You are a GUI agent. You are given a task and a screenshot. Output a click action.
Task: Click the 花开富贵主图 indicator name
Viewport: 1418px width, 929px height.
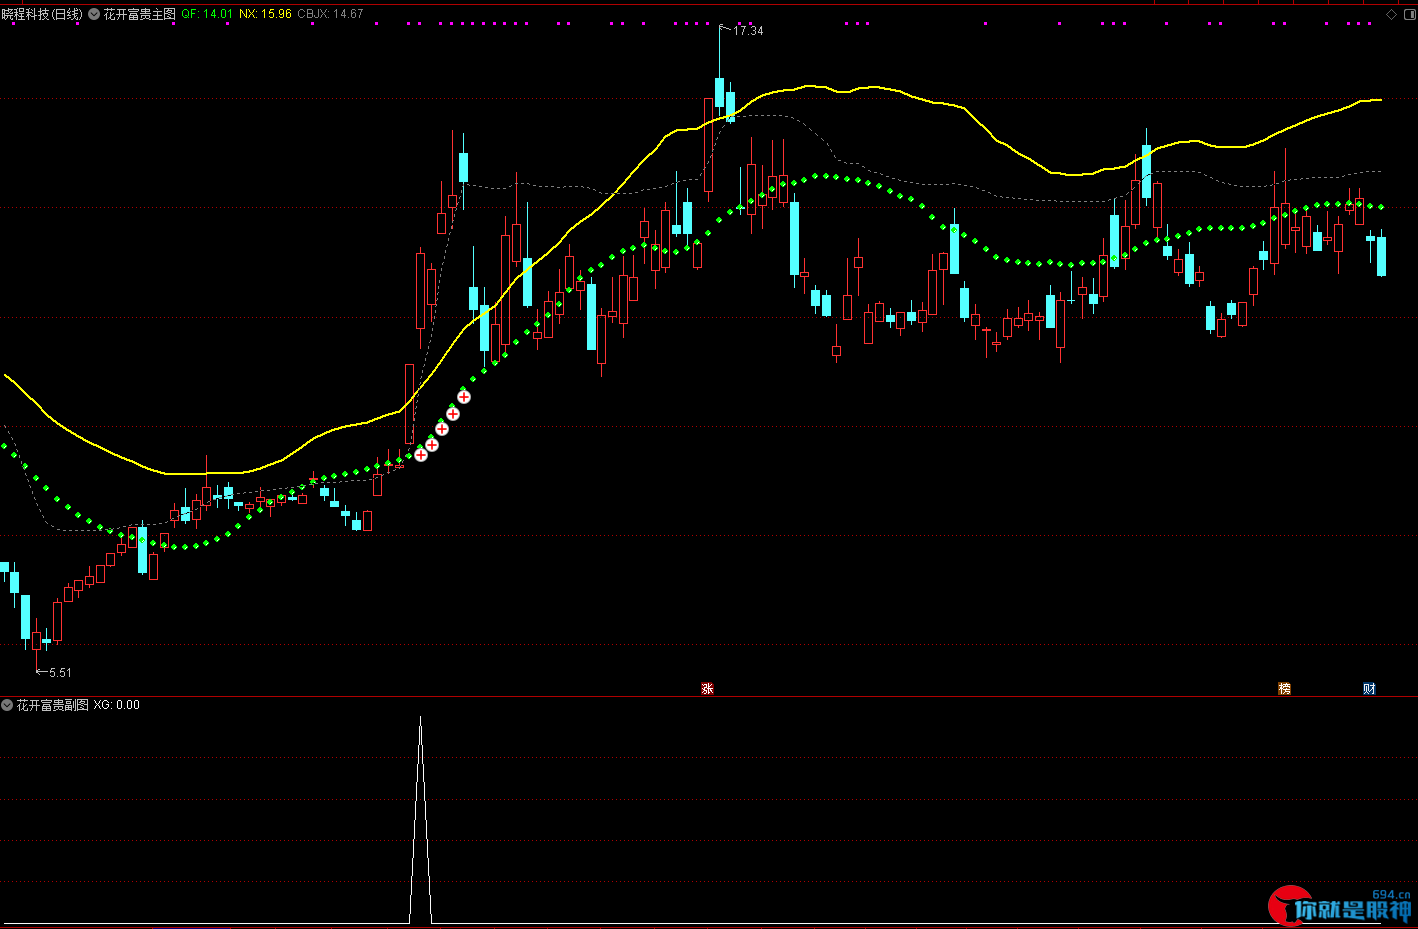click(x=139, y=14)
